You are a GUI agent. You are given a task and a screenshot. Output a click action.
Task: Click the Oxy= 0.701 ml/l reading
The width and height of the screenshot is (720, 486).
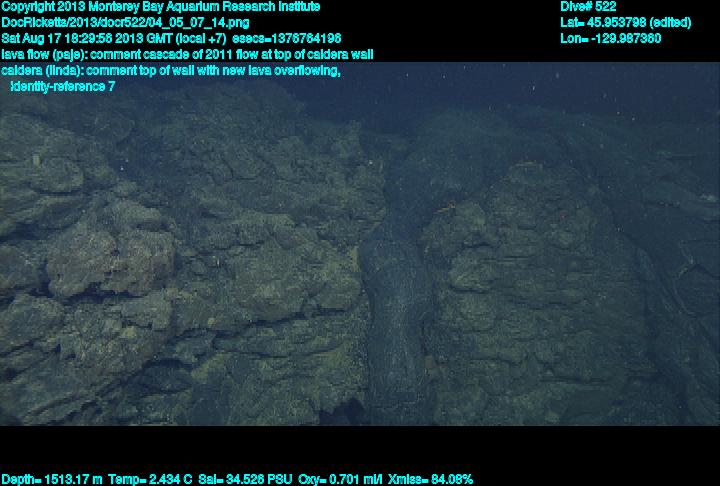click(340, 480)
